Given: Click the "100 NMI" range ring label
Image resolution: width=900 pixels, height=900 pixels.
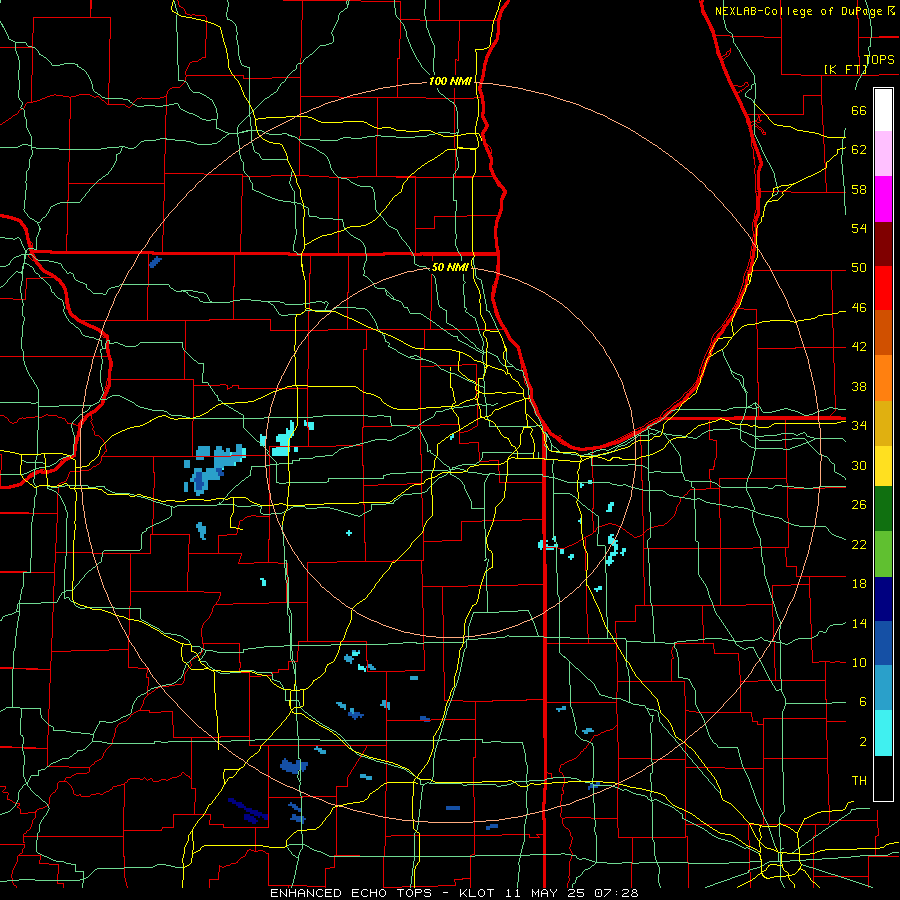Looking at the screenshot, I should tap(450, 82).
